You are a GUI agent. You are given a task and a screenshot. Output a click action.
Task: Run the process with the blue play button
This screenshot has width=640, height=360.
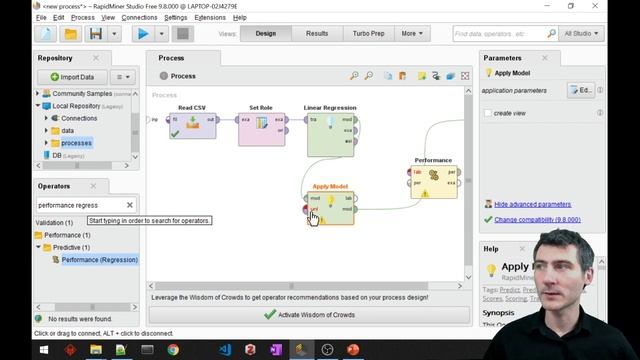(x=143, y=34)
